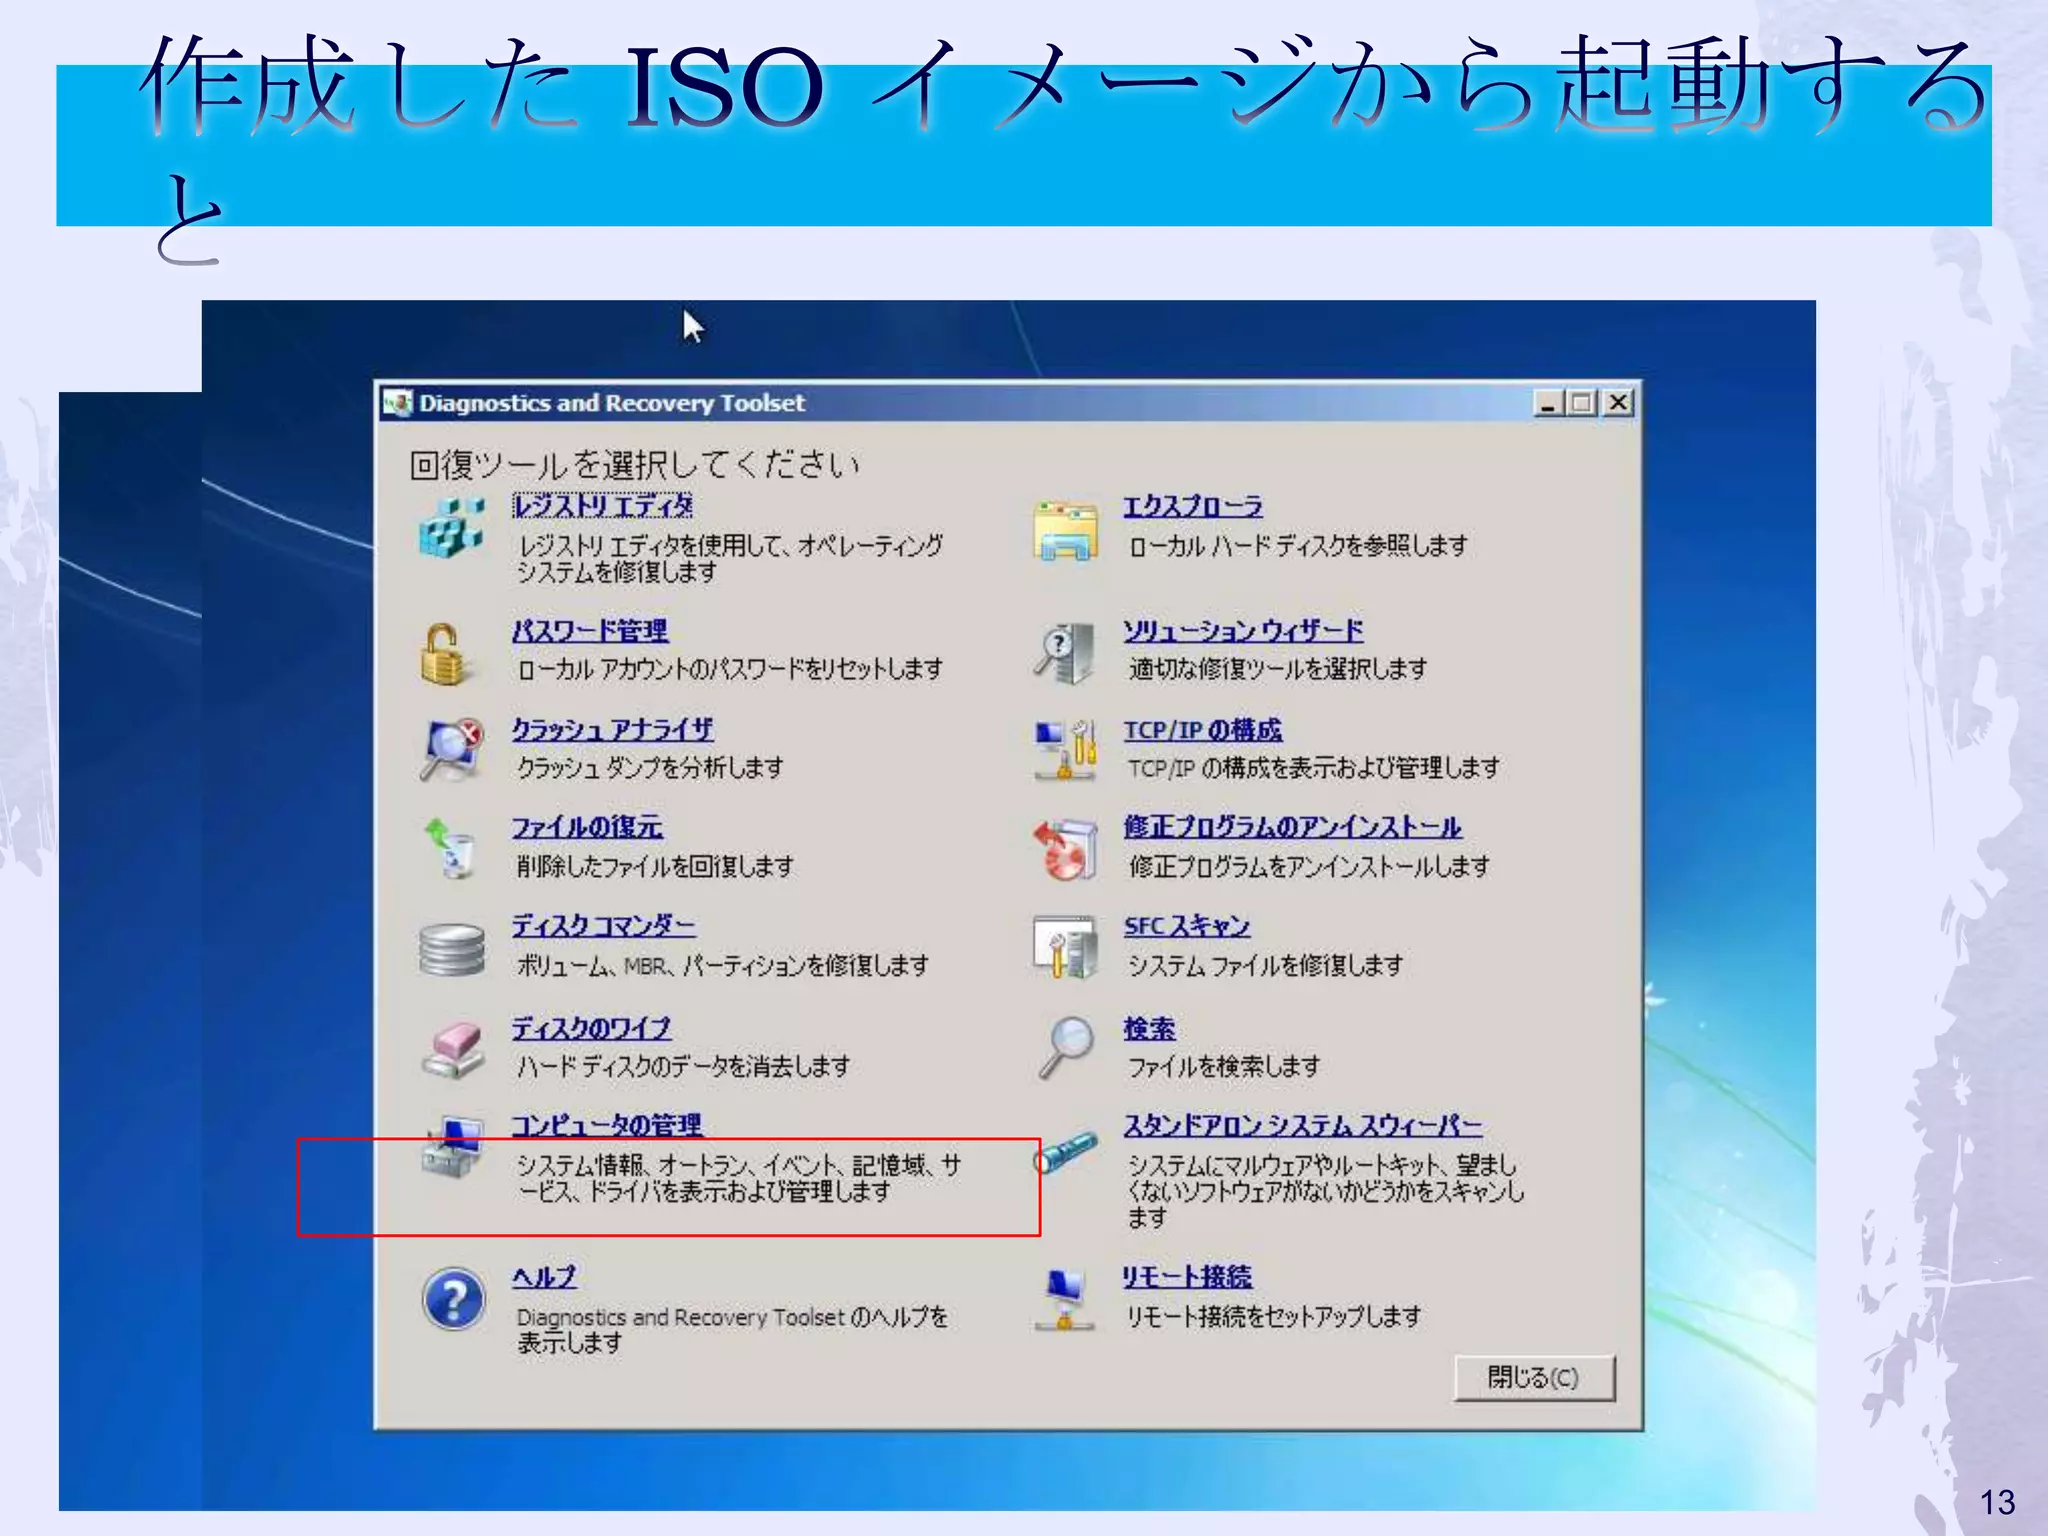Open the リモート接続 link
This screenshot has height=1536, width=2048.
pos(1187,1277)
